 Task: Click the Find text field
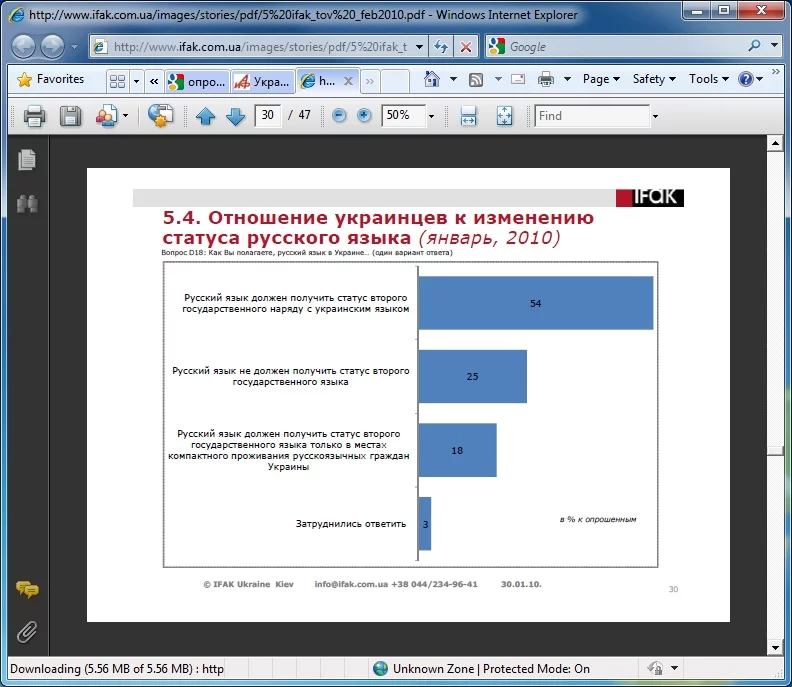coord(592,116)
